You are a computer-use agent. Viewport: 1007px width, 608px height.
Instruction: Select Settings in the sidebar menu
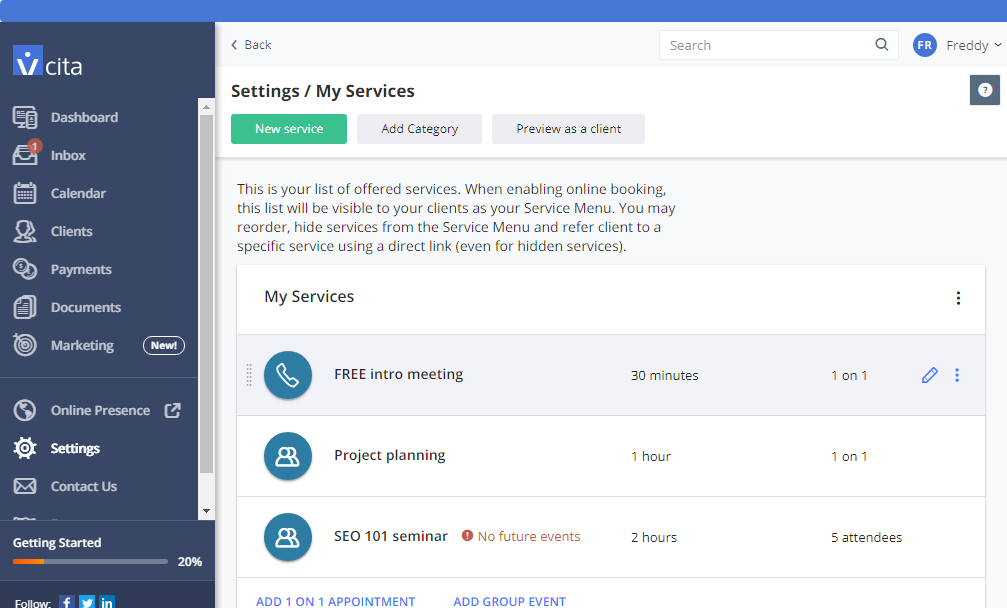point(74,448)
